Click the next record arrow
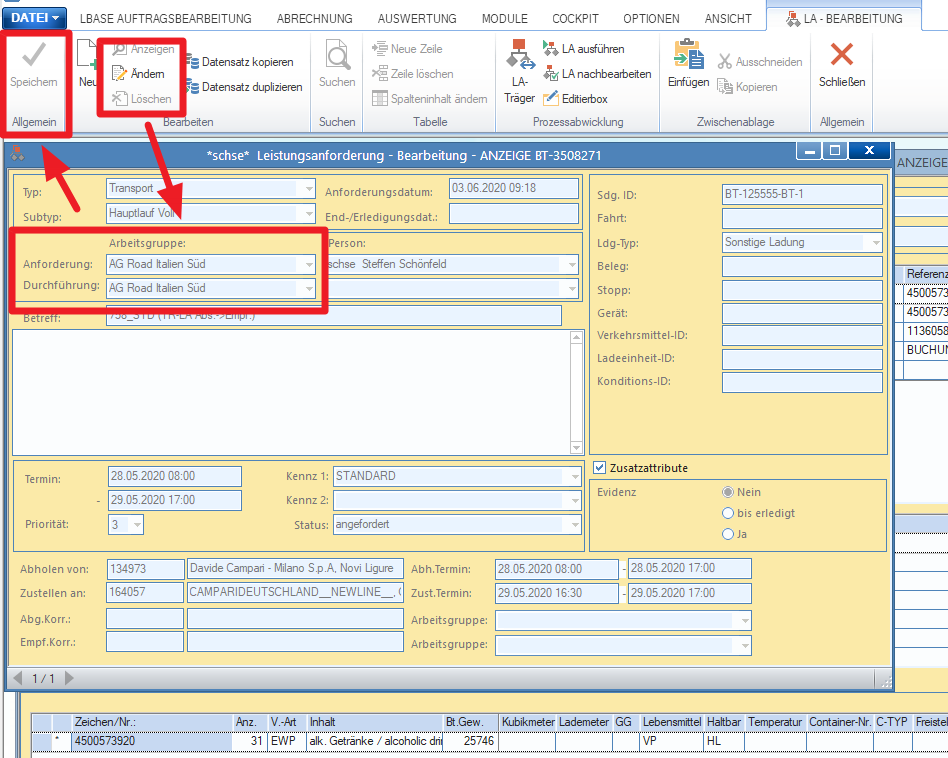948x758 pixels. pyautogui.click(x=70, y=678)
